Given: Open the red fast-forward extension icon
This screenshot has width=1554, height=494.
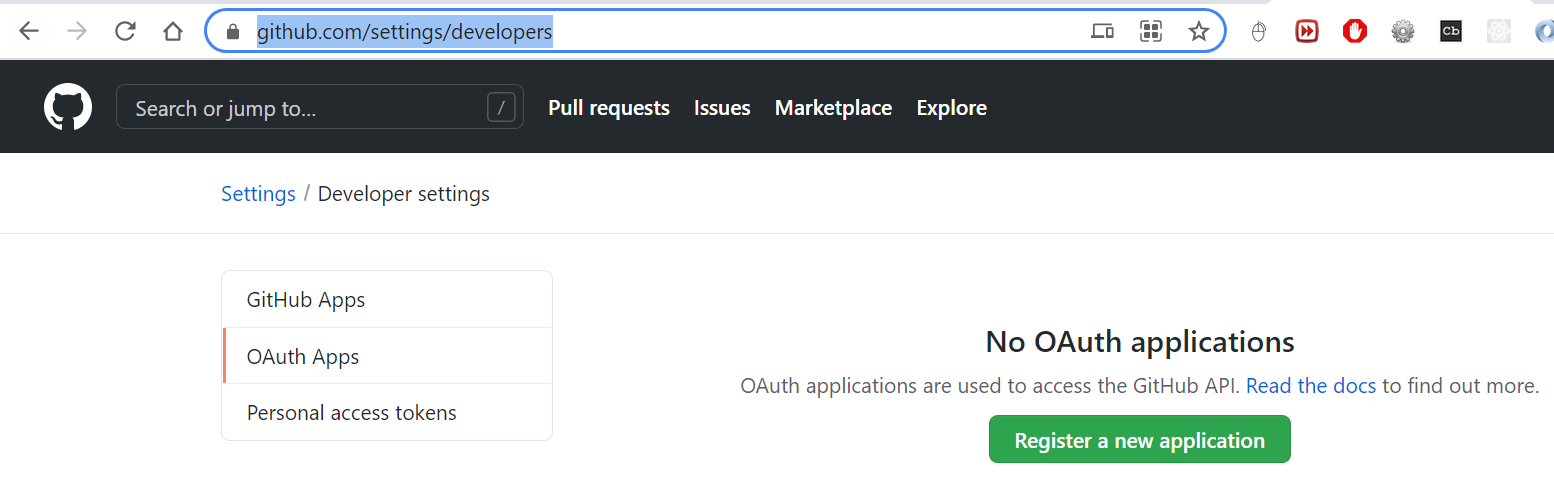Looking at the screenshot, I should [1307, 31].
